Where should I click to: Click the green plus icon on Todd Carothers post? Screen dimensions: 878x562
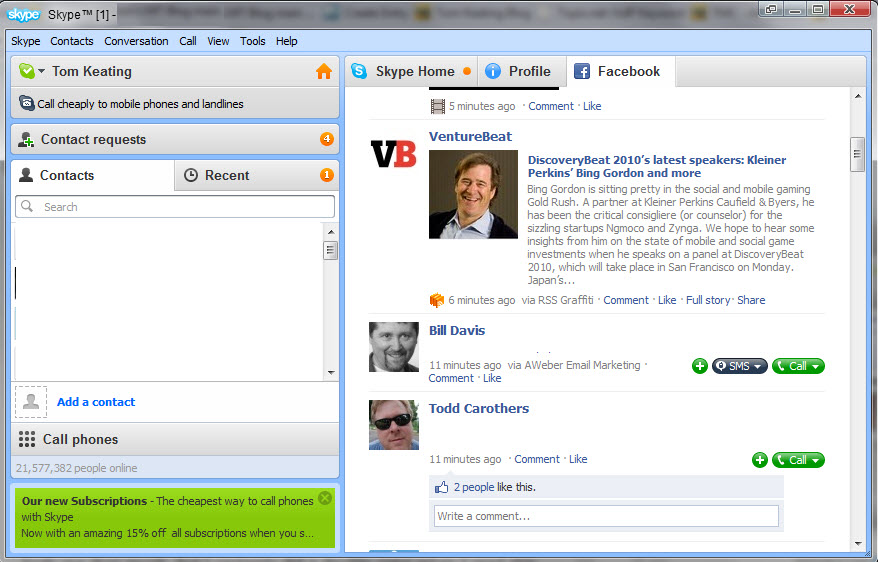point(760,460)
